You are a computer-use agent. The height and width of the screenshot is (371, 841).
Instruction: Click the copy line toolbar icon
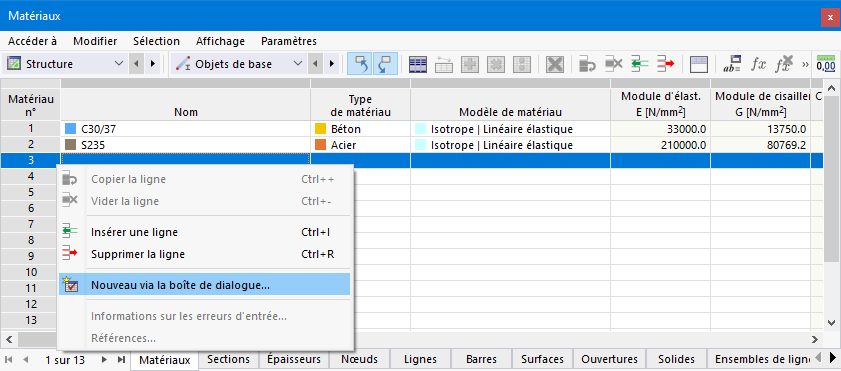click(587, 64)
